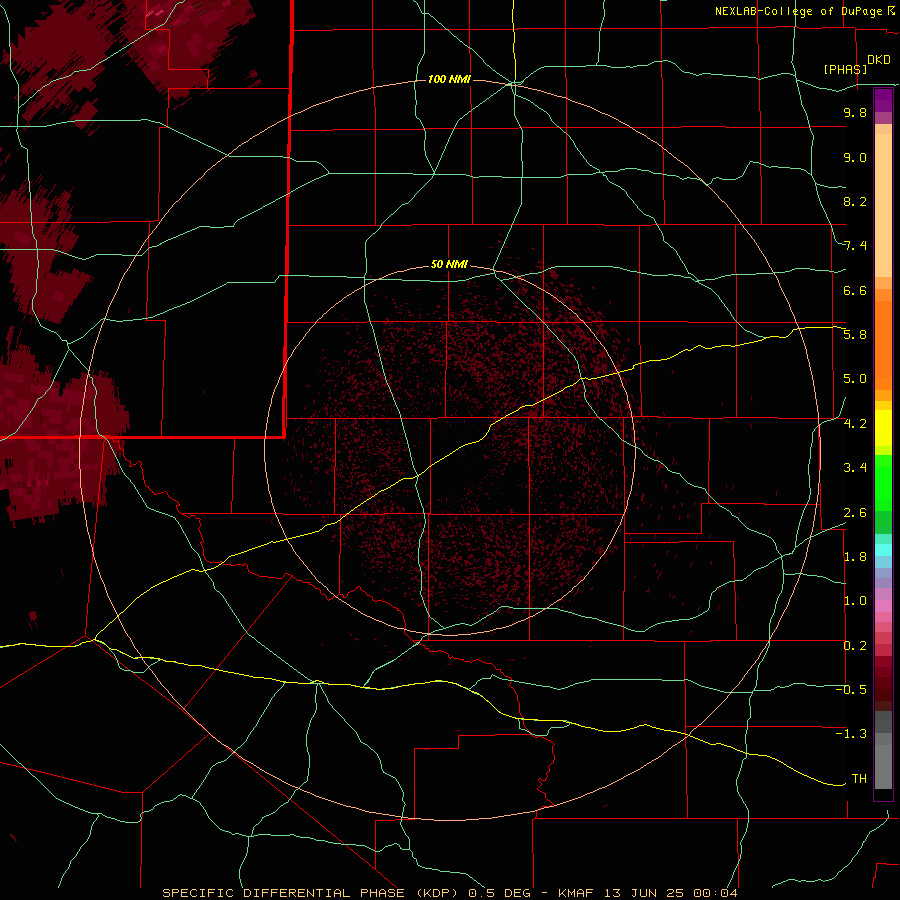Click the 1.8 scale label
Image resolution: width=900 pixels, height=900 pixels.
(x=855, y=557)
